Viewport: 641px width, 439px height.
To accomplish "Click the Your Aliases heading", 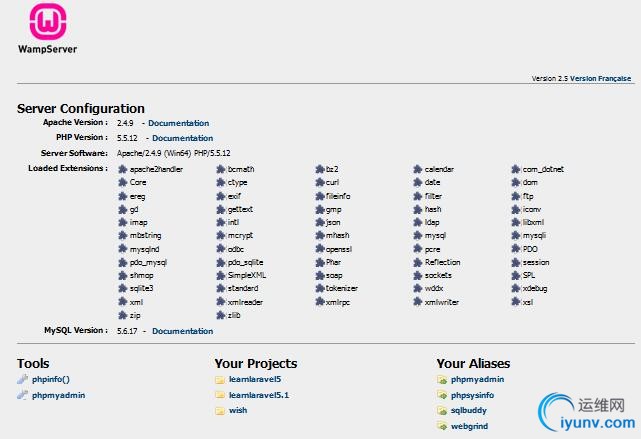I will coord(473,363).
